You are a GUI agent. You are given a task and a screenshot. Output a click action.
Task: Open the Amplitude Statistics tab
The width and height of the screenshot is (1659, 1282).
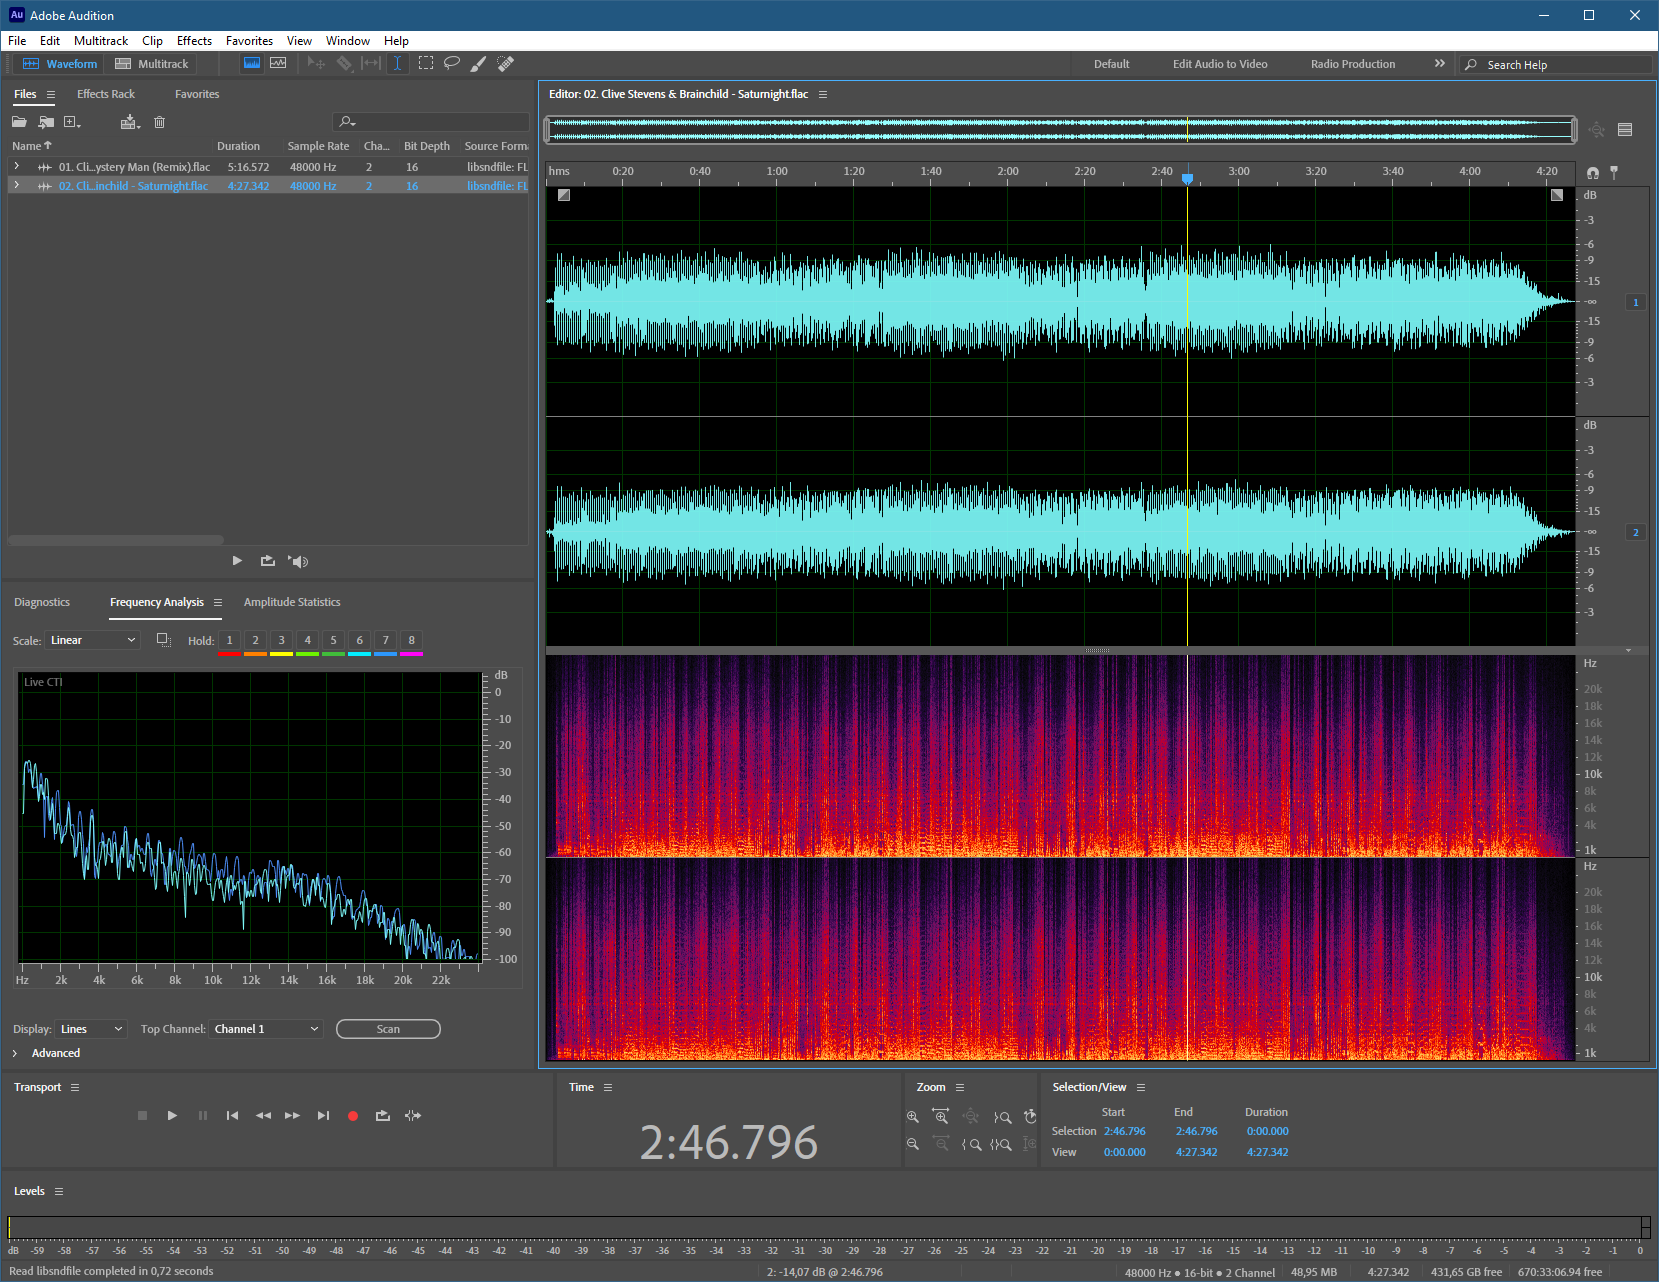tap(292, 602)
